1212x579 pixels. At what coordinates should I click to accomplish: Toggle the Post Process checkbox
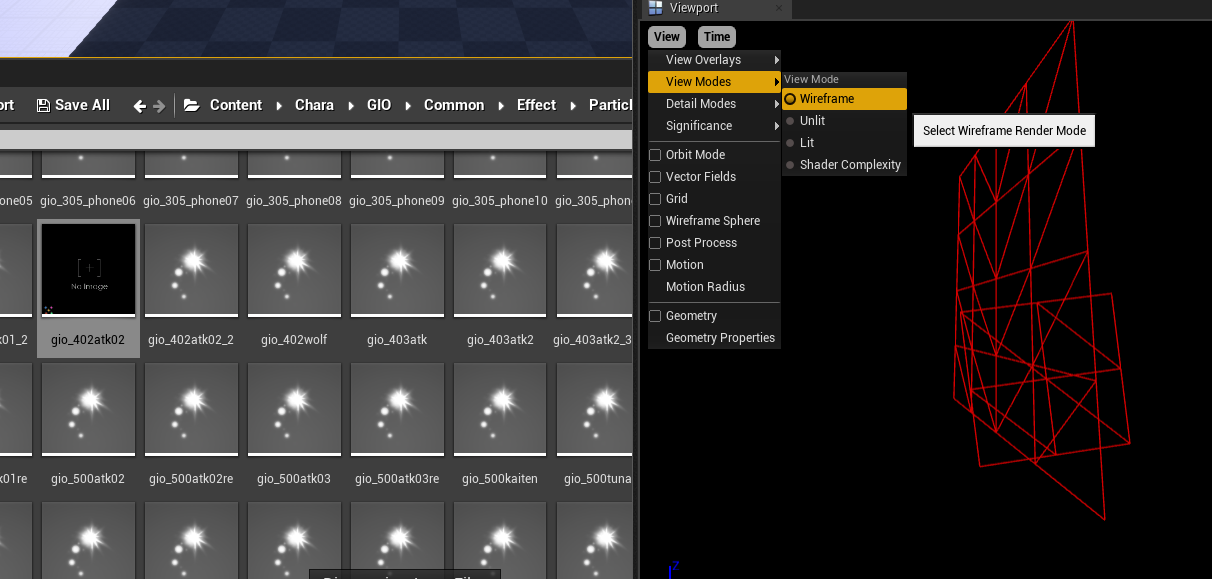coord(656,243)
